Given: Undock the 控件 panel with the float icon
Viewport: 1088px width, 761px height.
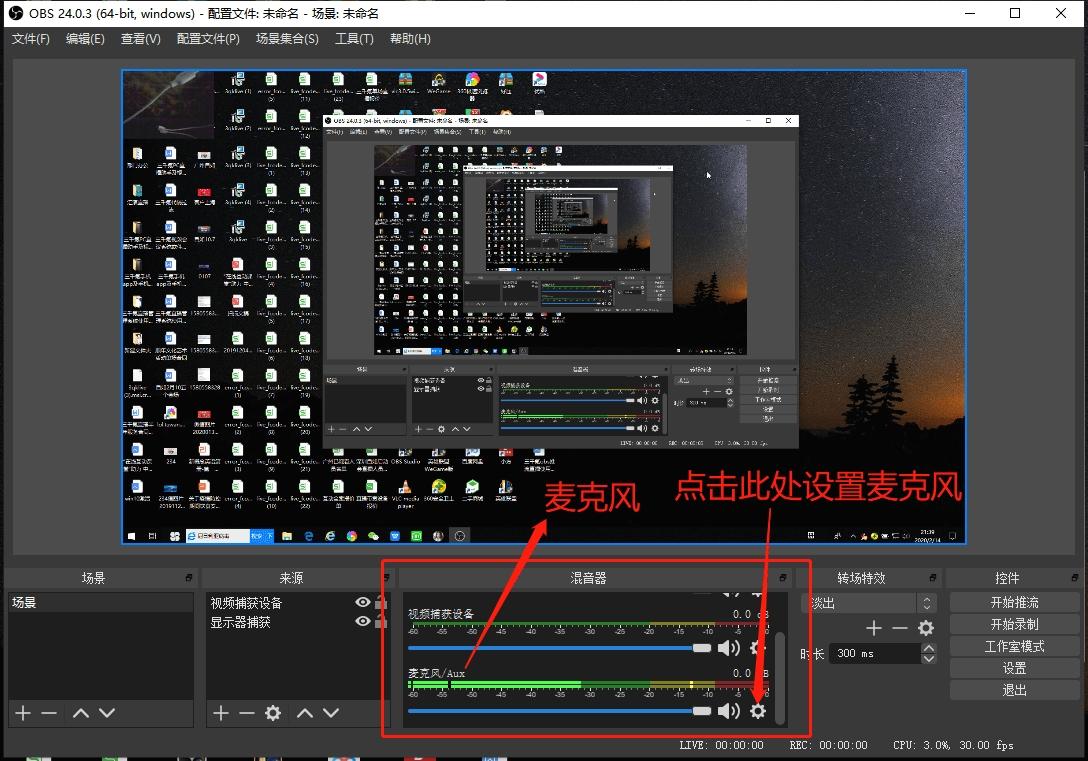Looking at the screenshot, I should click(x=1074, y=577).
